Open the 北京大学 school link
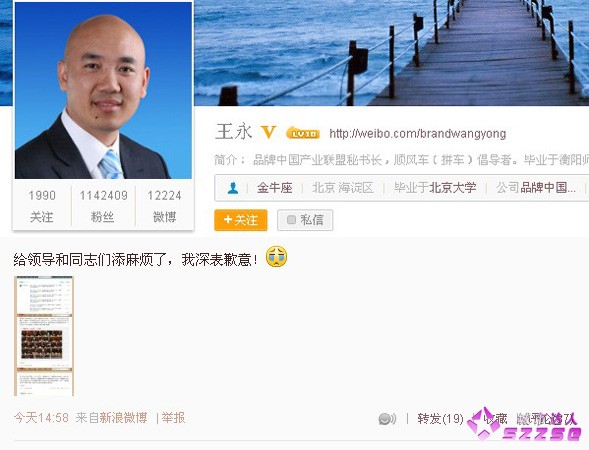Viewport: 589px width, 450px height. point(453,187)
